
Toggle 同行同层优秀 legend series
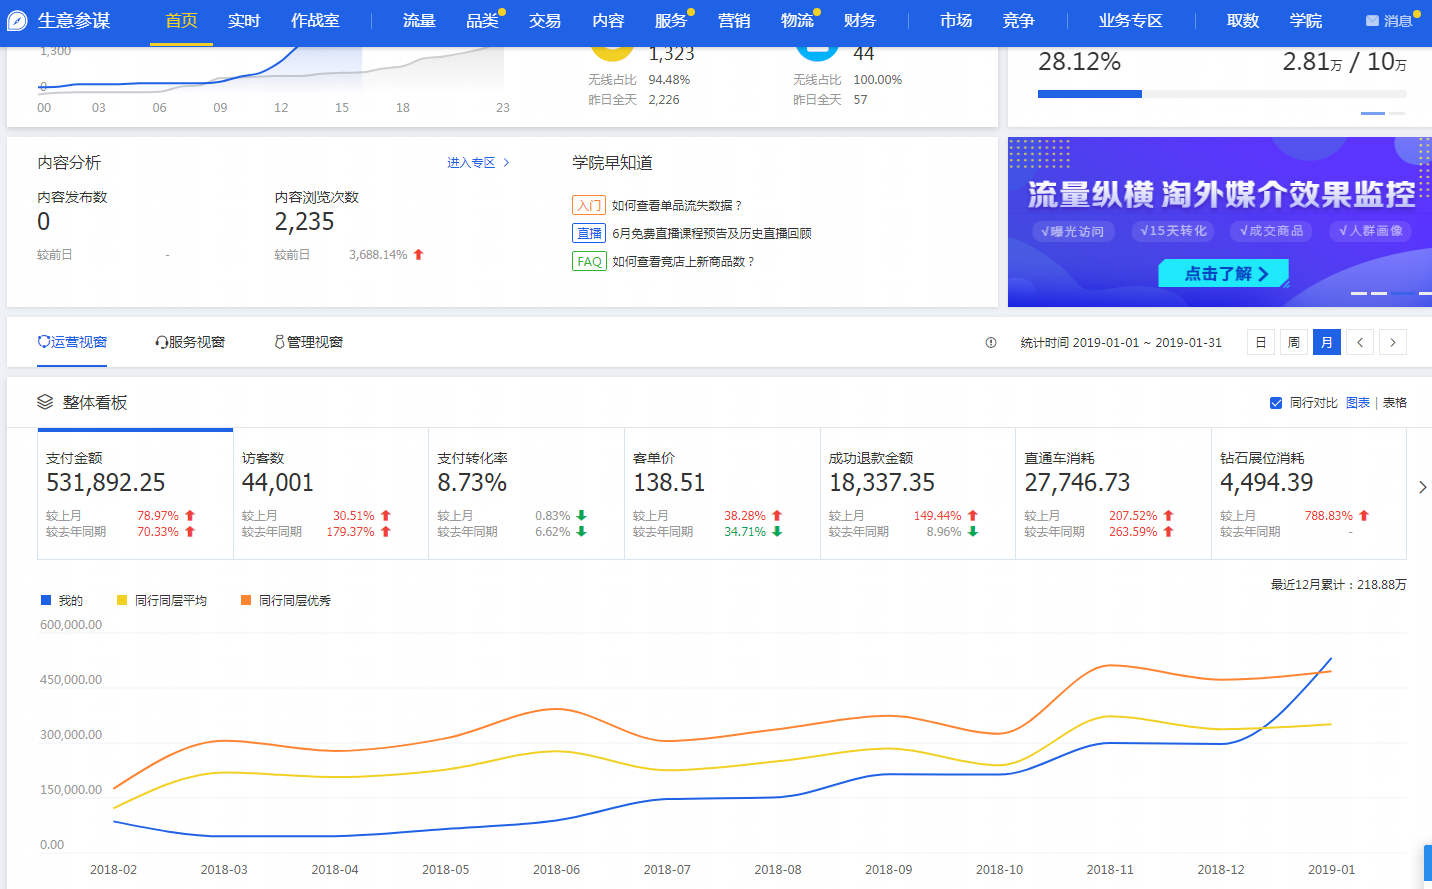click(x=285, y=601)
